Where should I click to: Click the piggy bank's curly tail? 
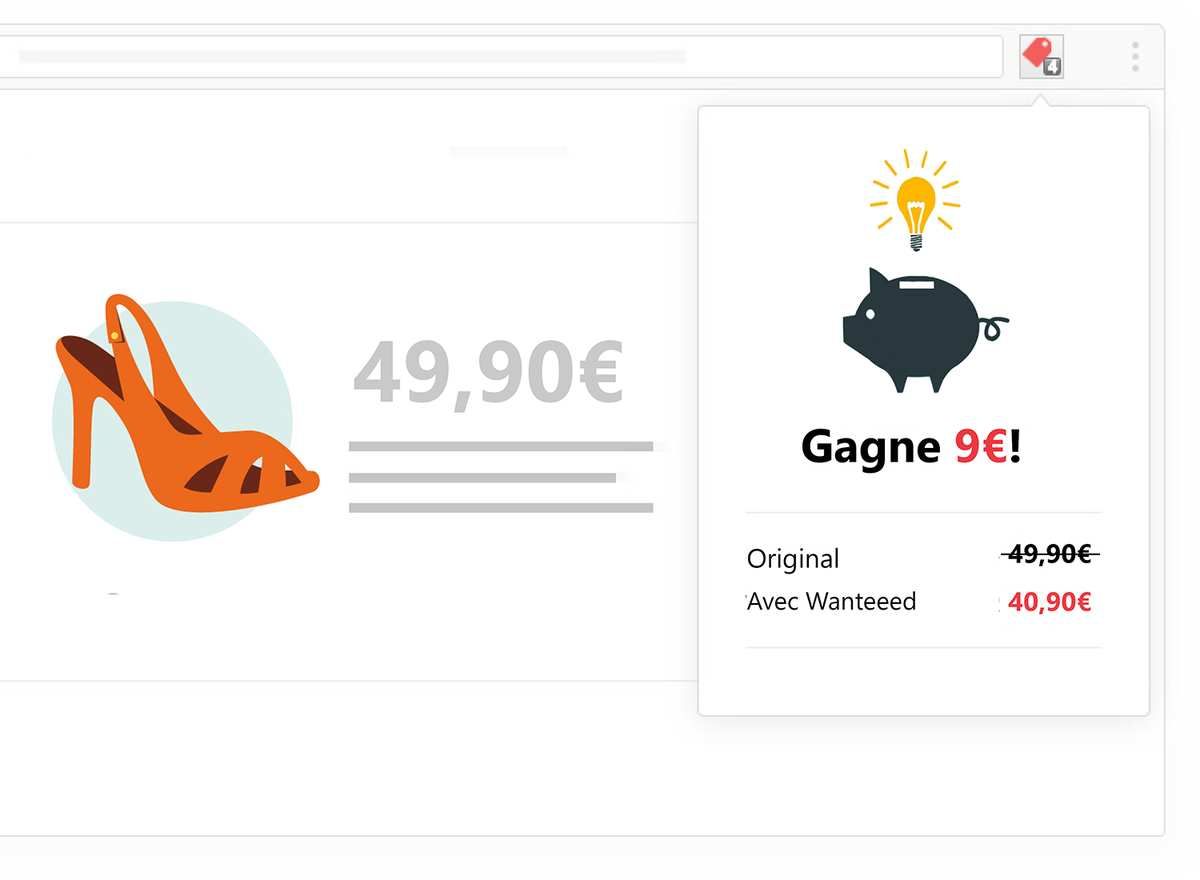coord(993,328)
